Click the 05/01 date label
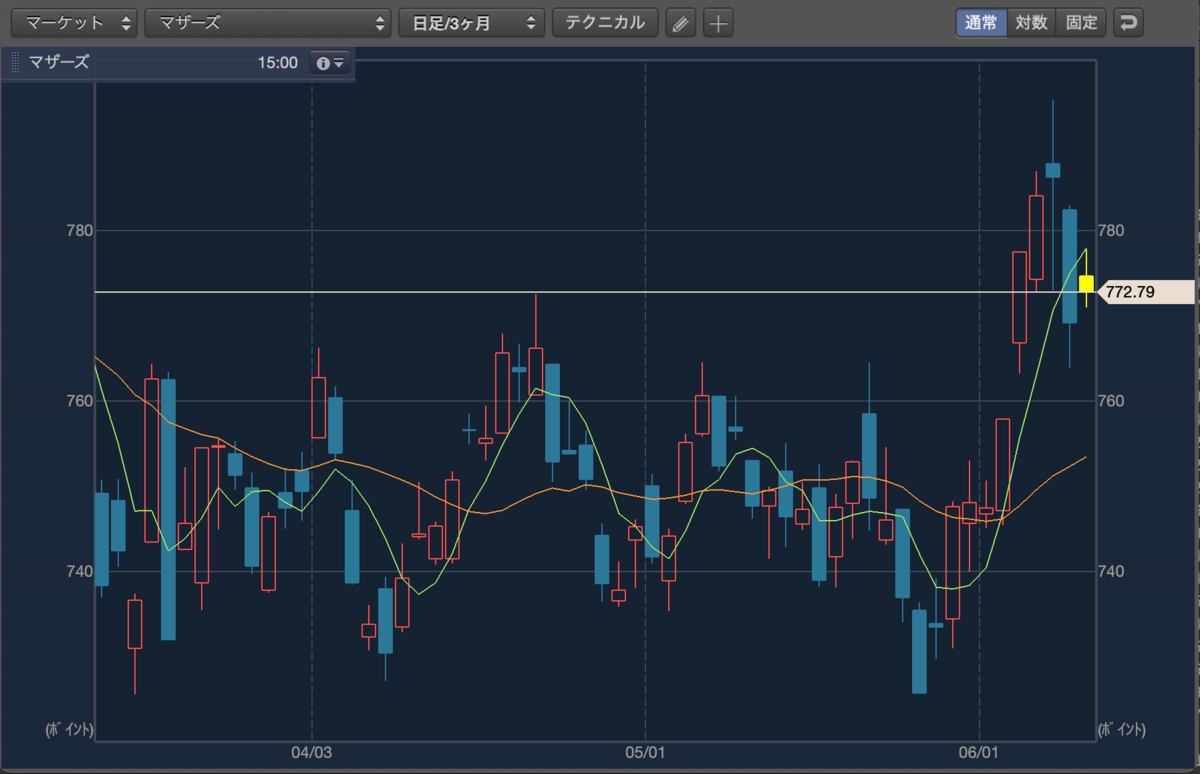 click(x=645, y=751)
